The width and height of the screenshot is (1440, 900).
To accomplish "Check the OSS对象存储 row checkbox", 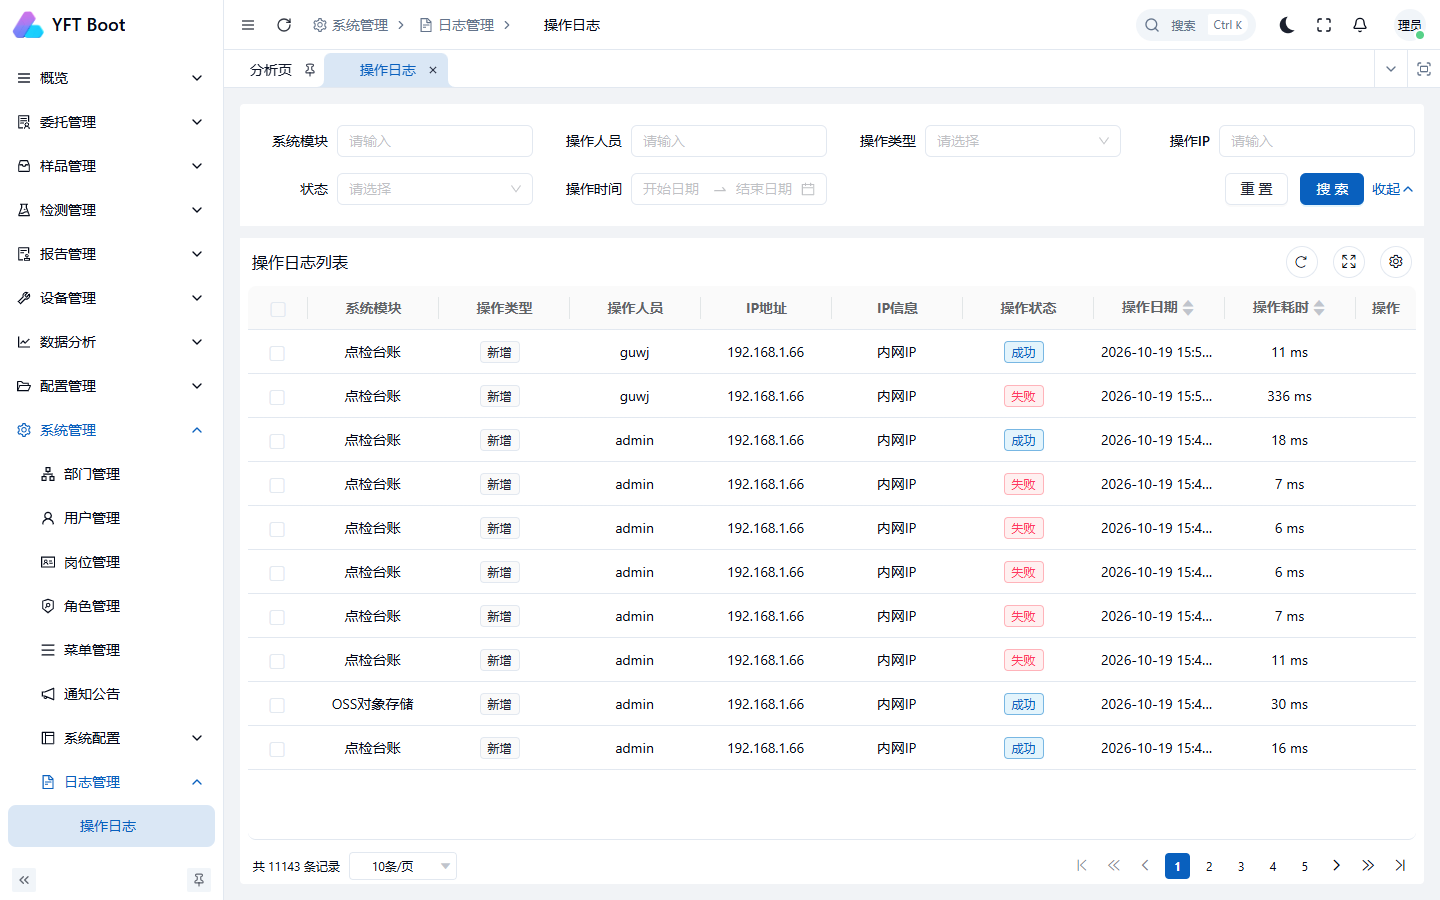I will click(277, 705).
